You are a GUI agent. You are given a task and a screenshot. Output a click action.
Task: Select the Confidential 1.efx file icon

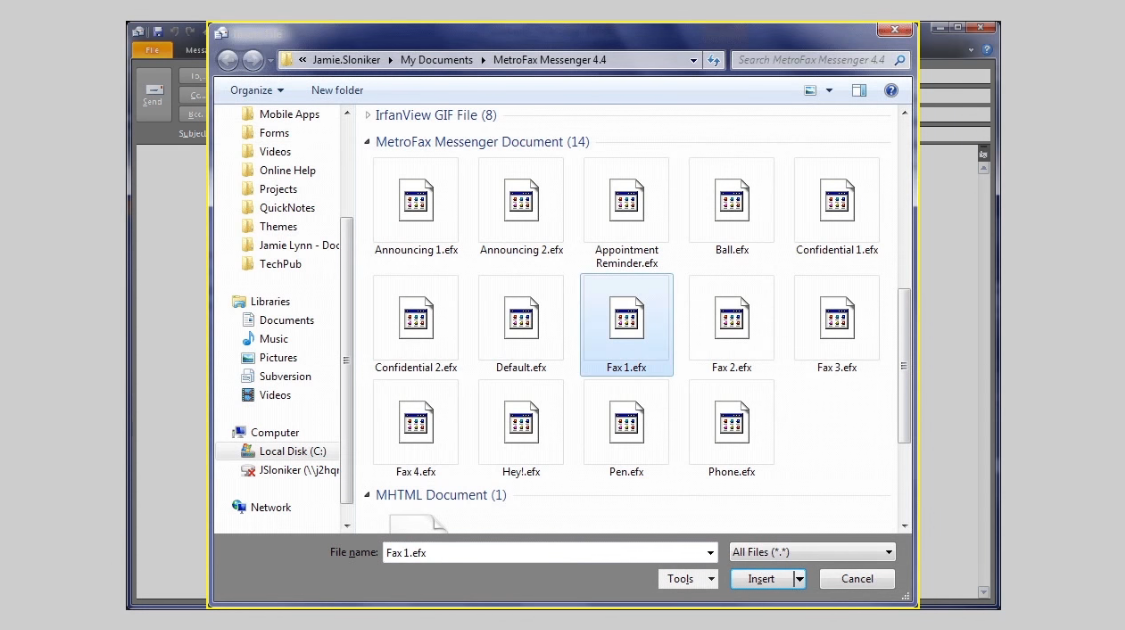point(837,201)
